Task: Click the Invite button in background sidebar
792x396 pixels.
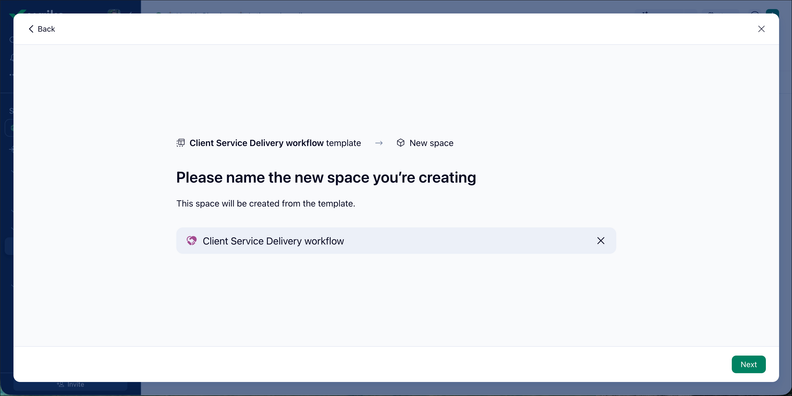Action: tap(71, 385)
